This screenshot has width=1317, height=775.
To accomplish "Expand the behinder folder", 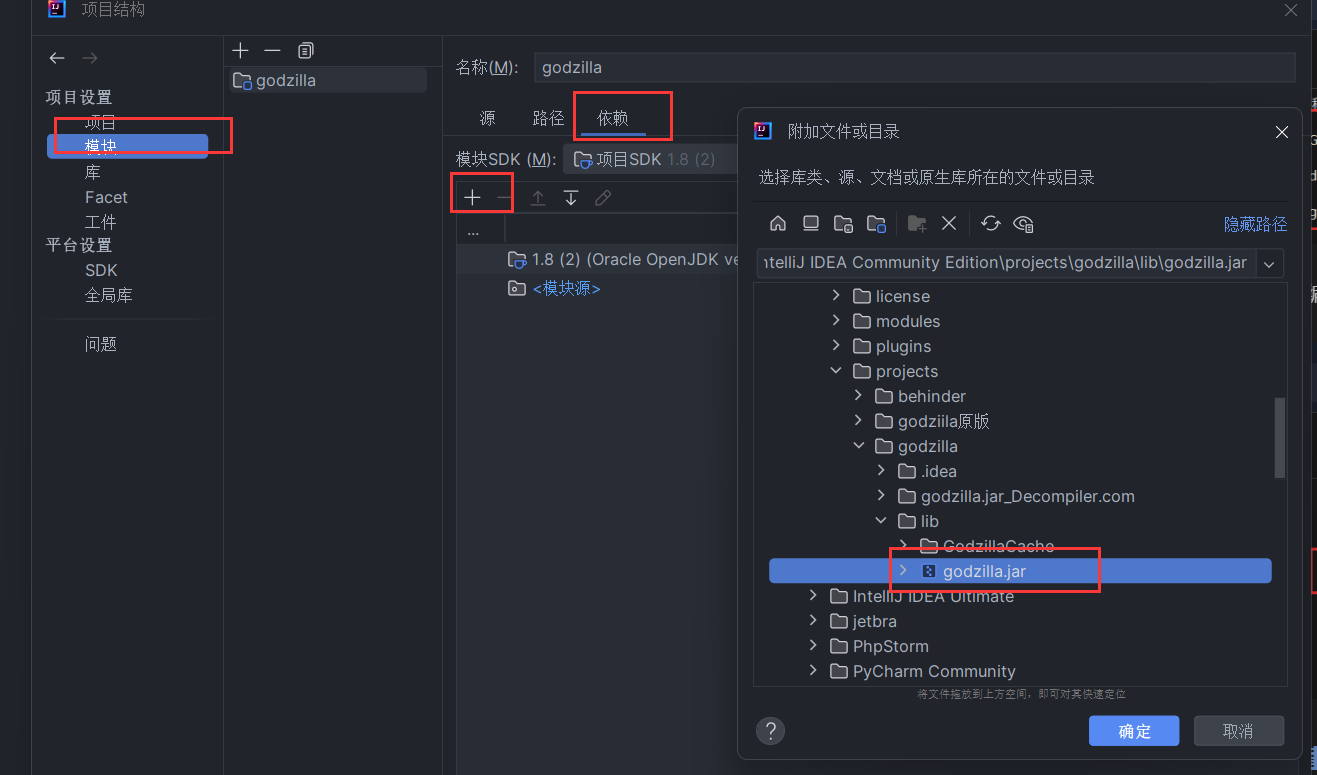I will click(859, 396).
